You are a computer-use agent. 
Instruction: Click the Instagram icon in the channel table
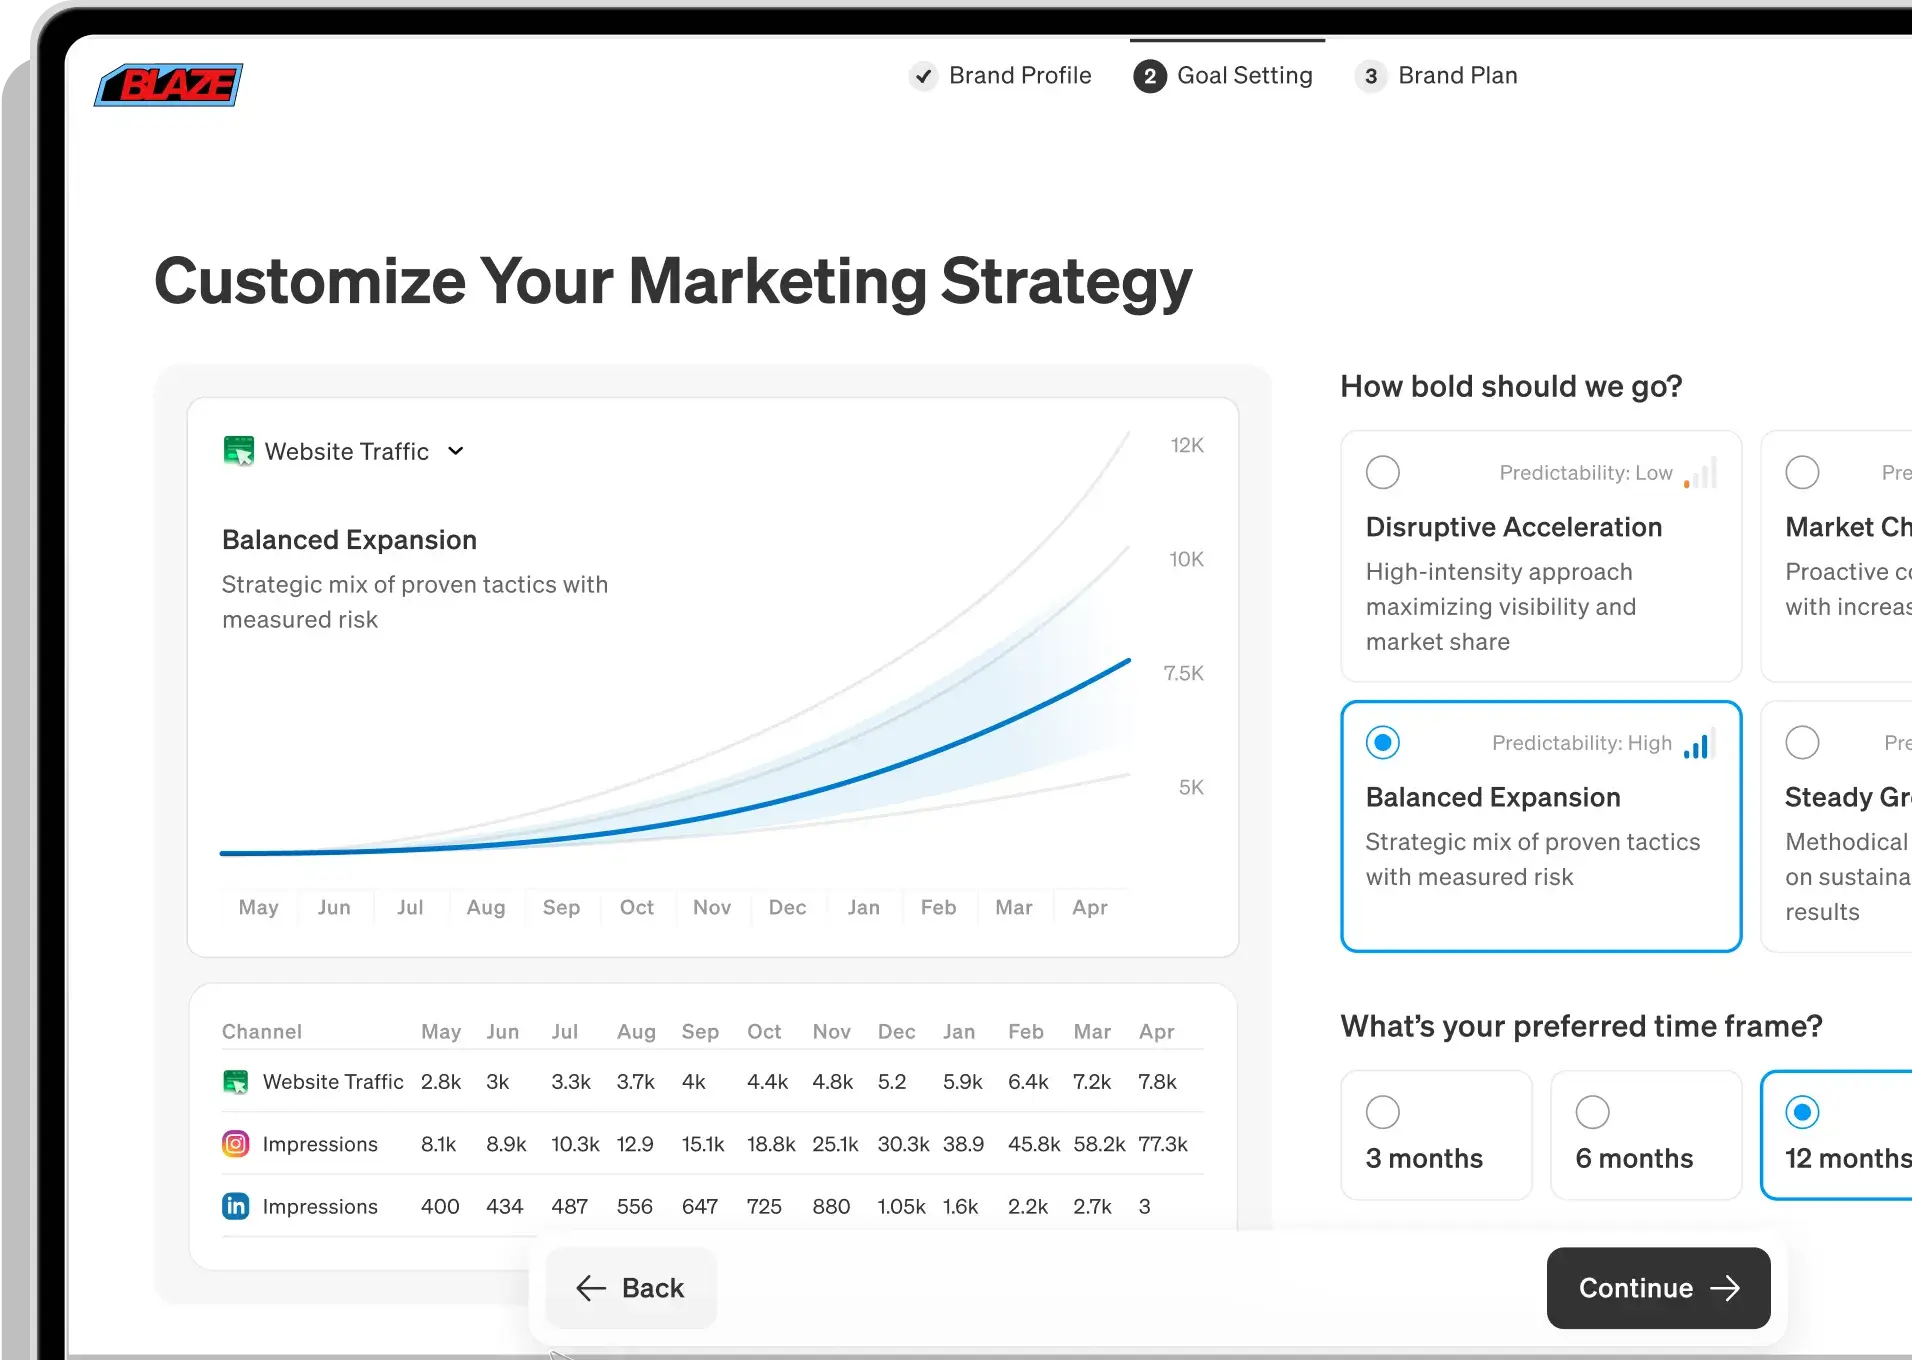click(x=235, y=1144)
